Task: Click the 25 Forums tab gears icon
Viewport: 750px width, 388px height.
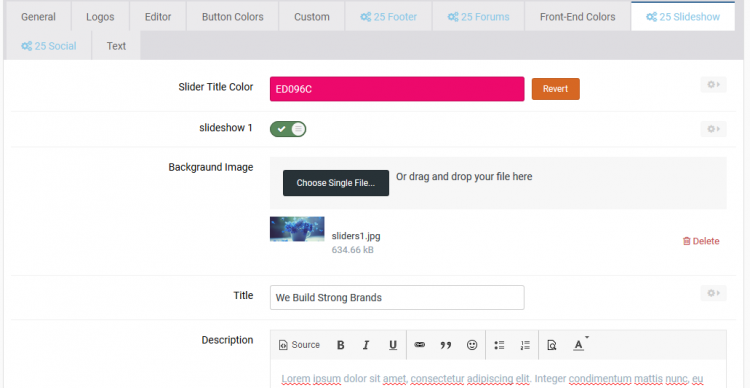Action: pos(453,17)
